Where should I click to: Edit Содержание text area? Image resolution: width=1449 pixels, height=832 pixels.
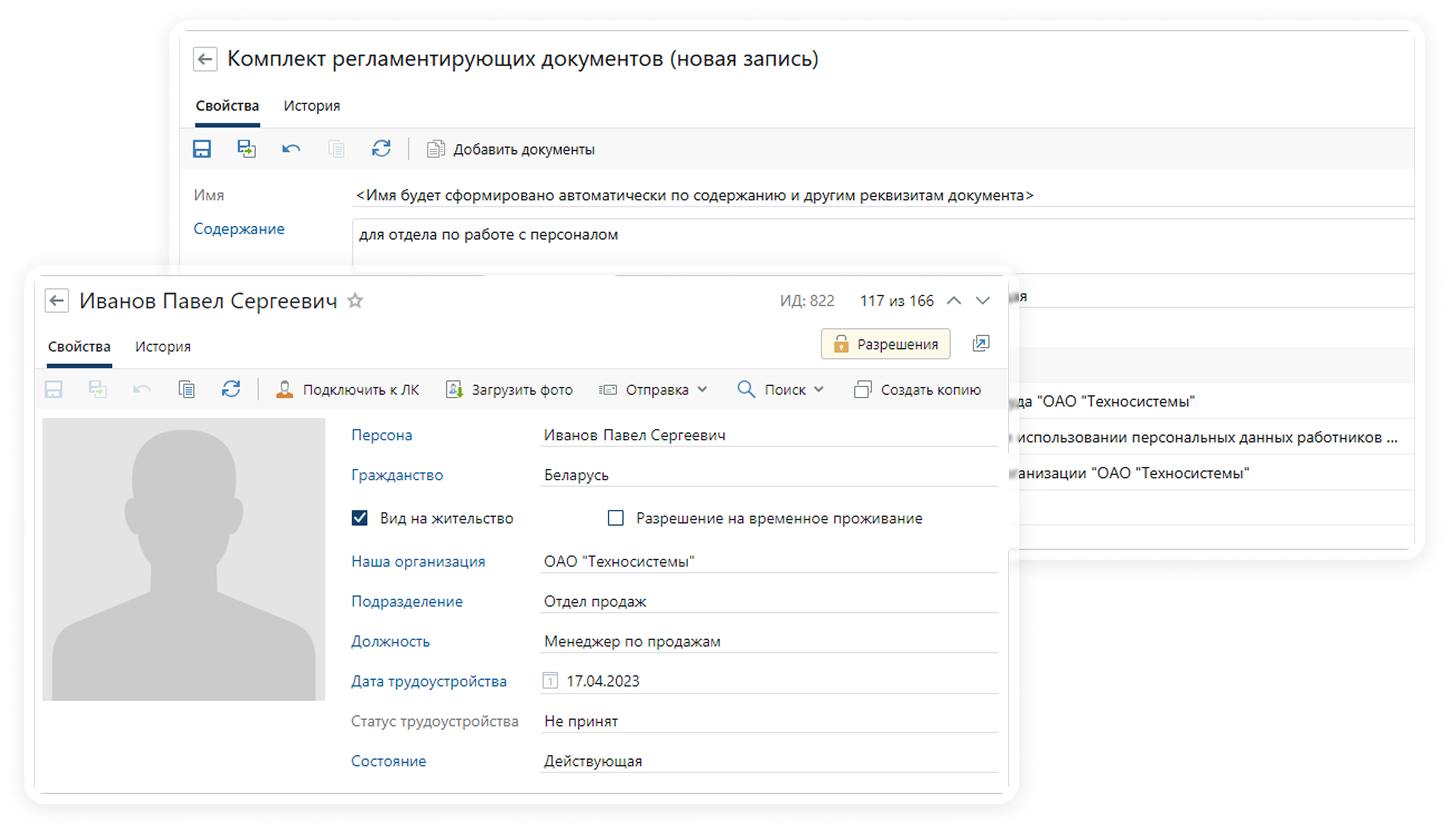click(884, 246)
